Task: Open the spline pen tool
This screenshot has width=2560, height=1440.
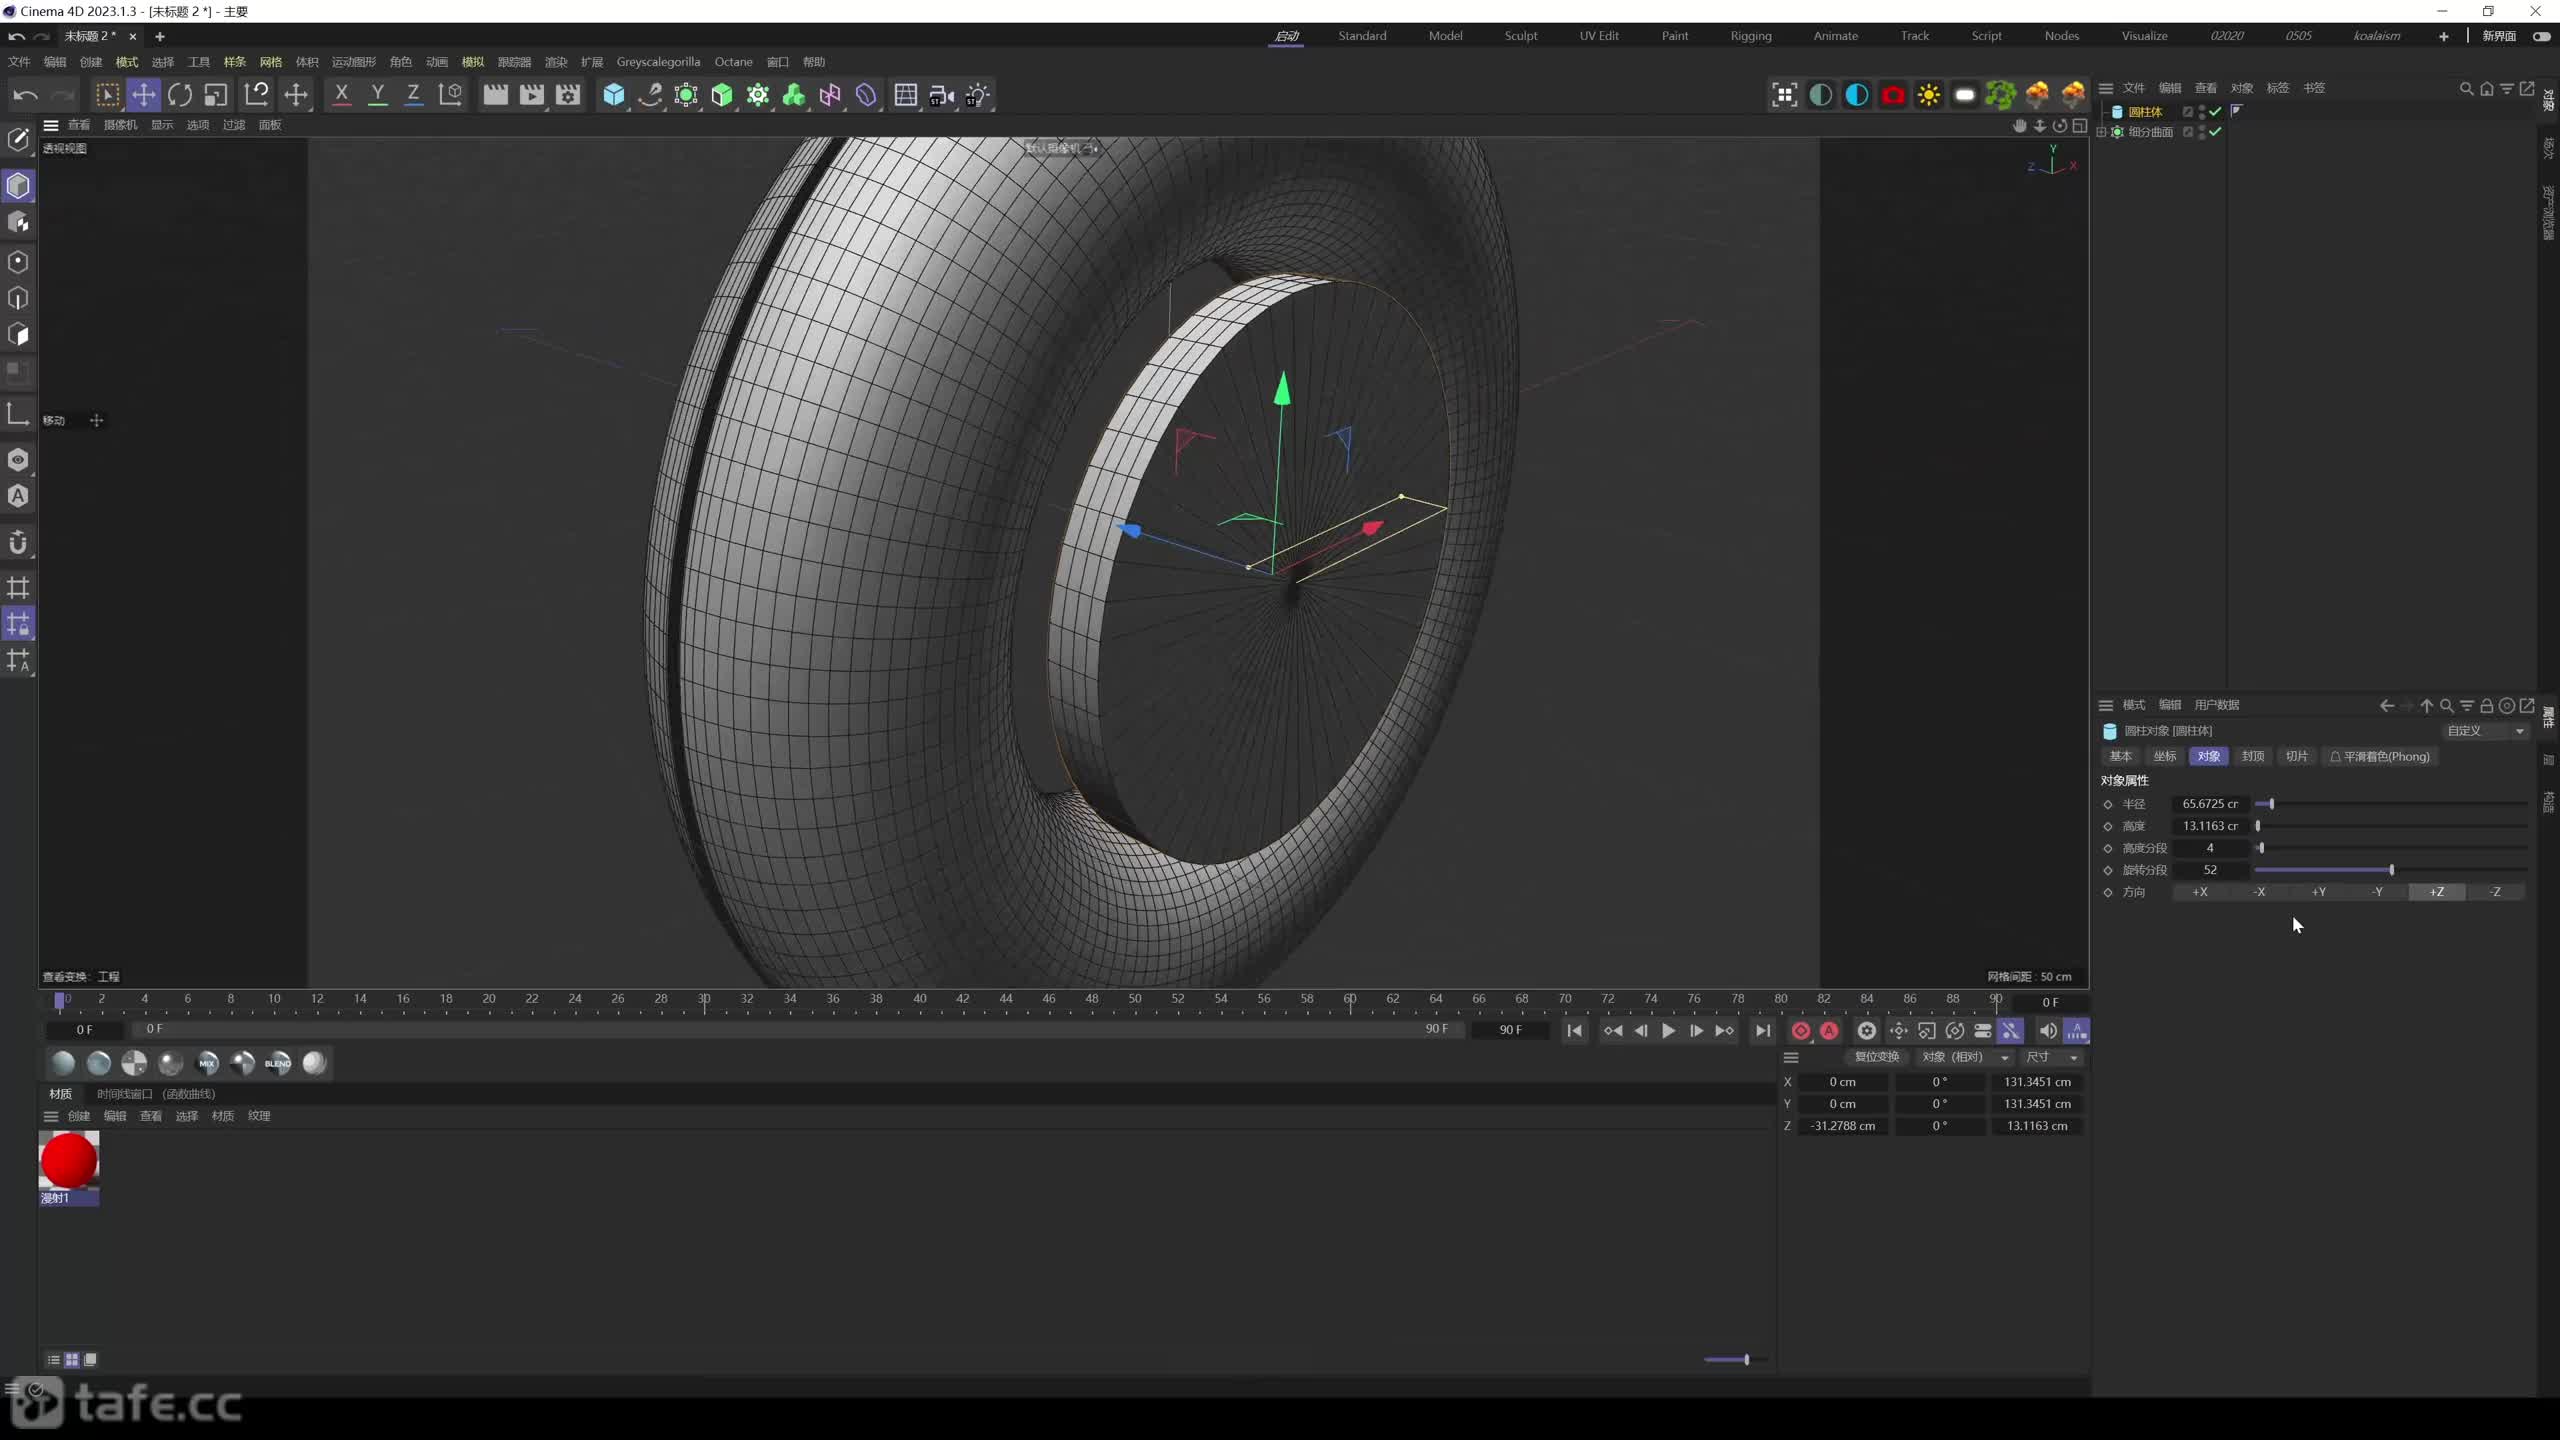Action: pyautogui.click(x=650, y=95)
